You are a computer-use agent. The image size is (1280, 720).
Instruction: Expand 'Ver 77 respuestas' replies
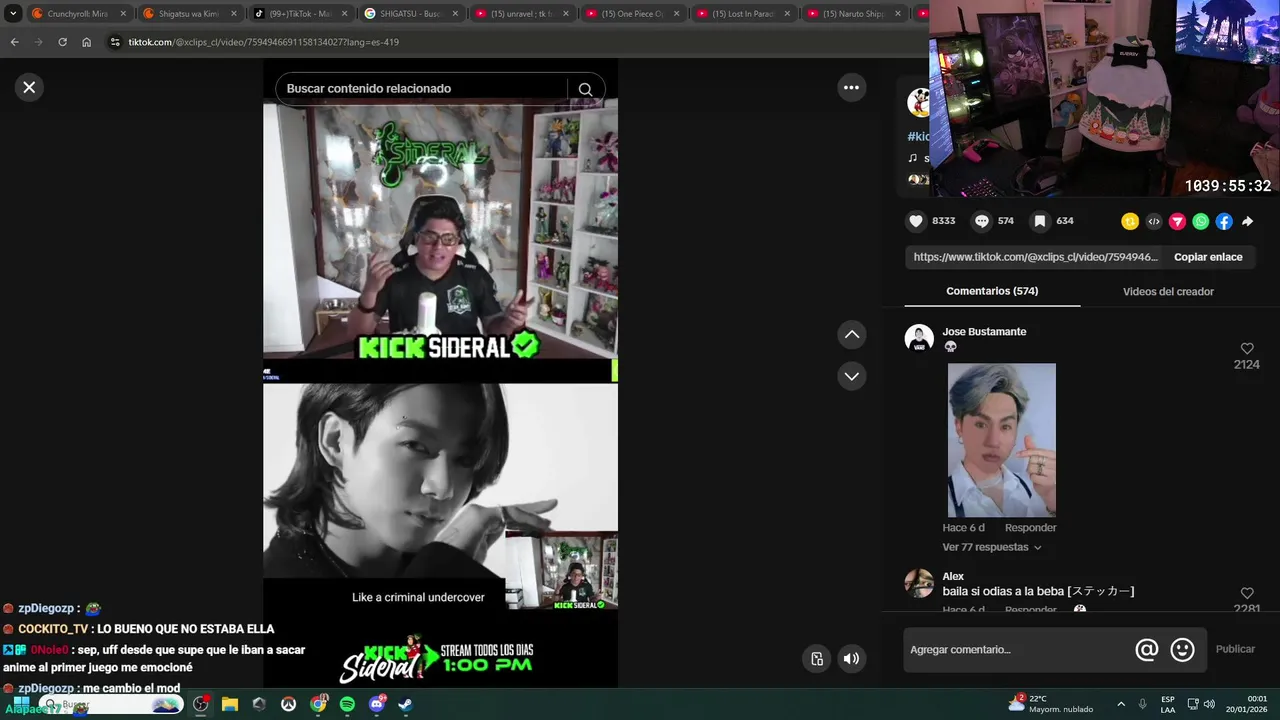[992, 547]
